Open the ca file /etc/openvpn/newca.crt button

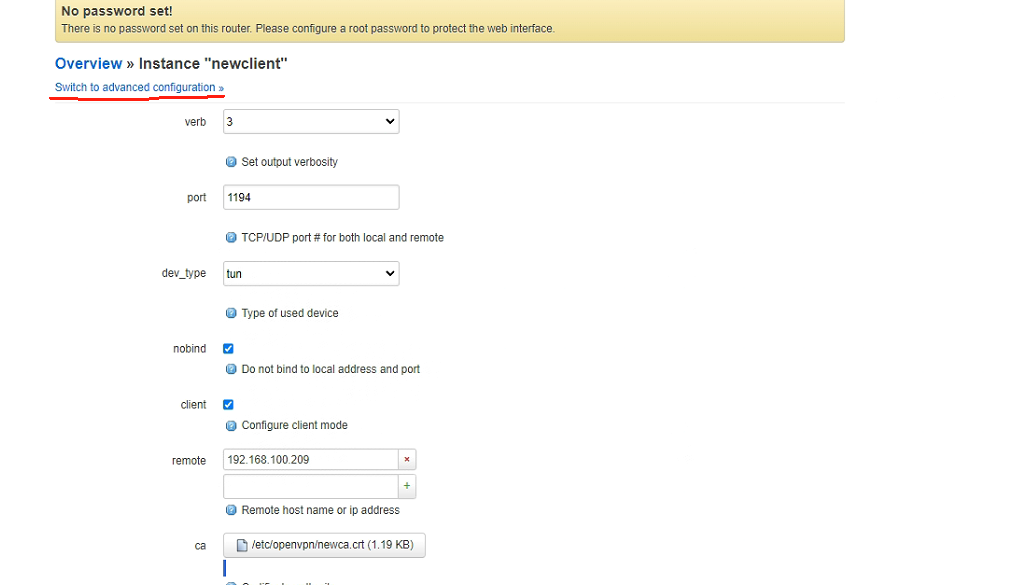[x=324, y=545]
